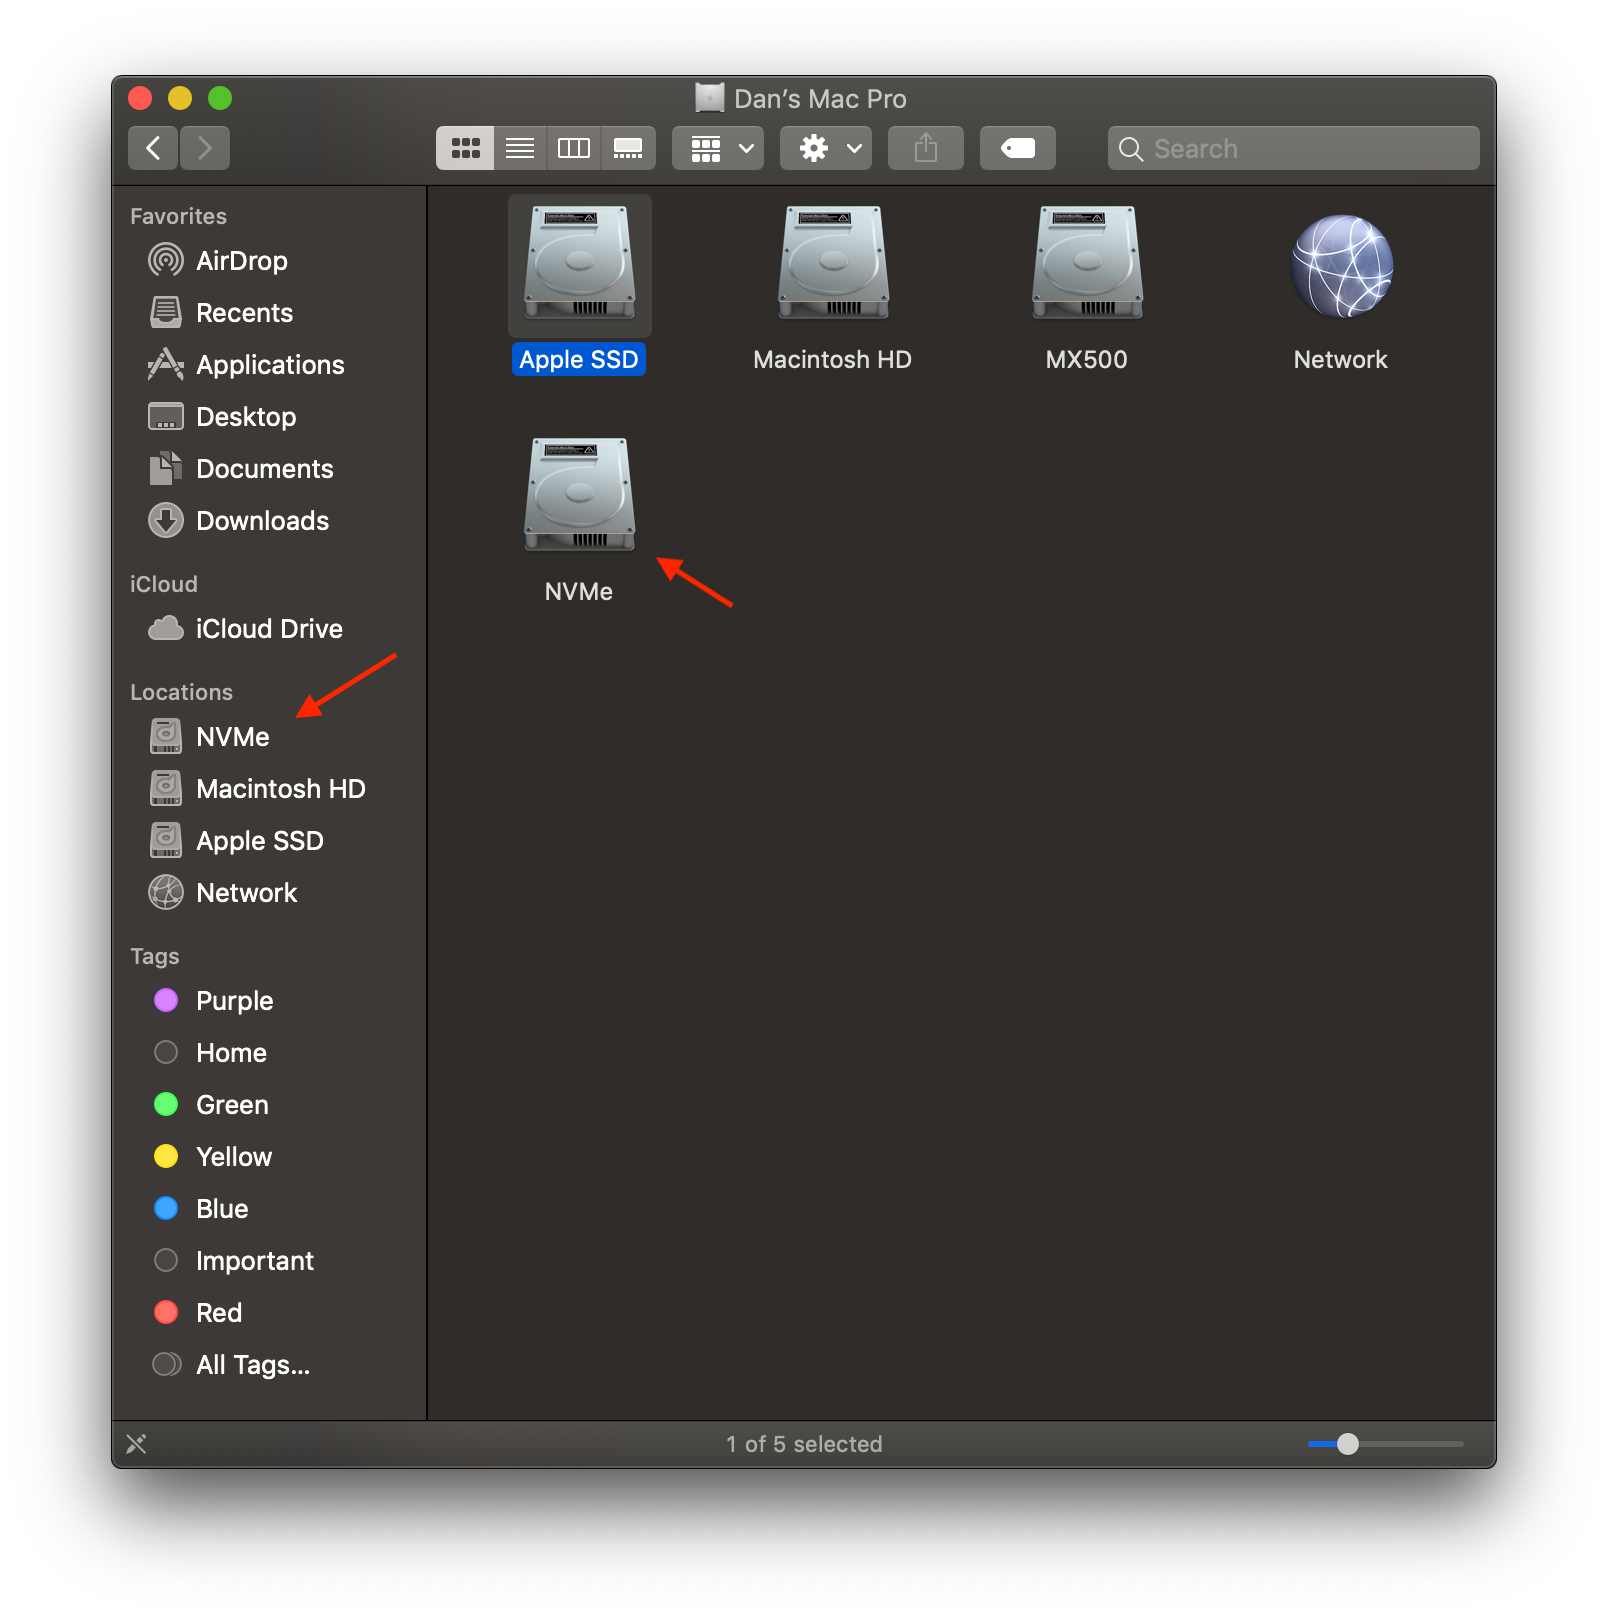Filter by the Yellow tag
Viewport: 1608px width, 1616px height.
click(x=270, y=1157)
